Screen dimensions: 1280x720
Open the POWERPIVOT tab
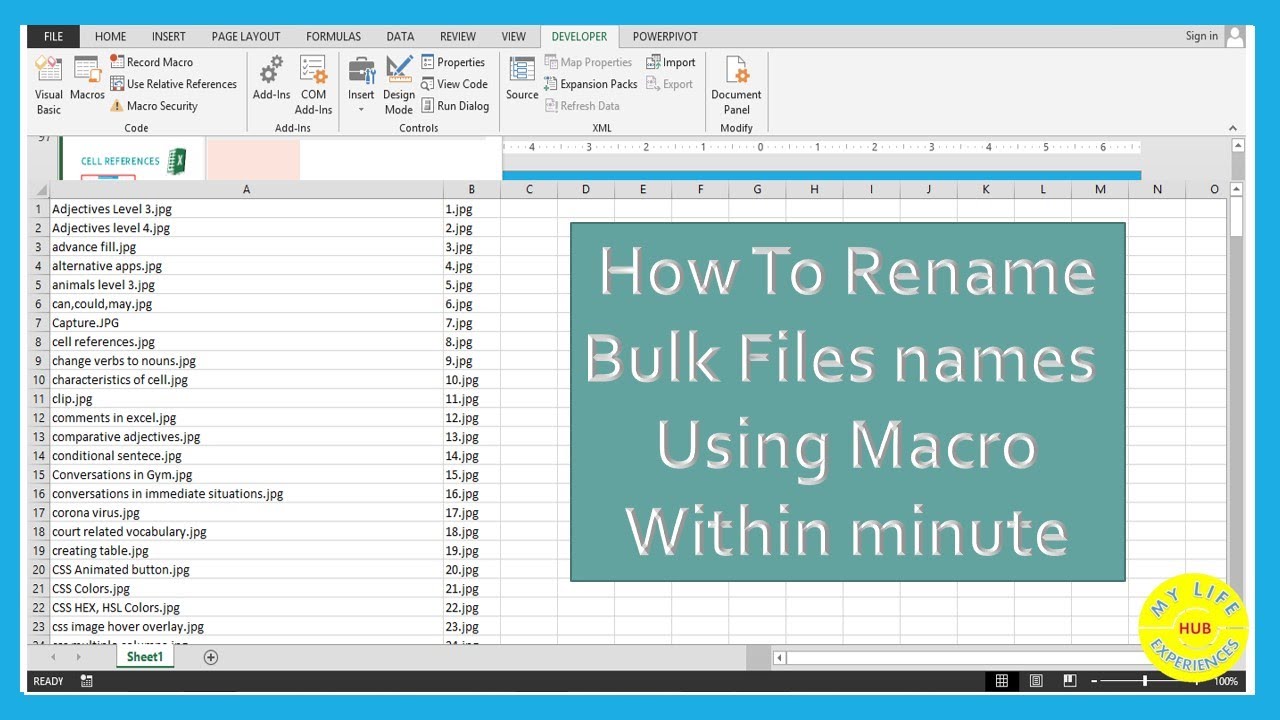tap(666, 37)
